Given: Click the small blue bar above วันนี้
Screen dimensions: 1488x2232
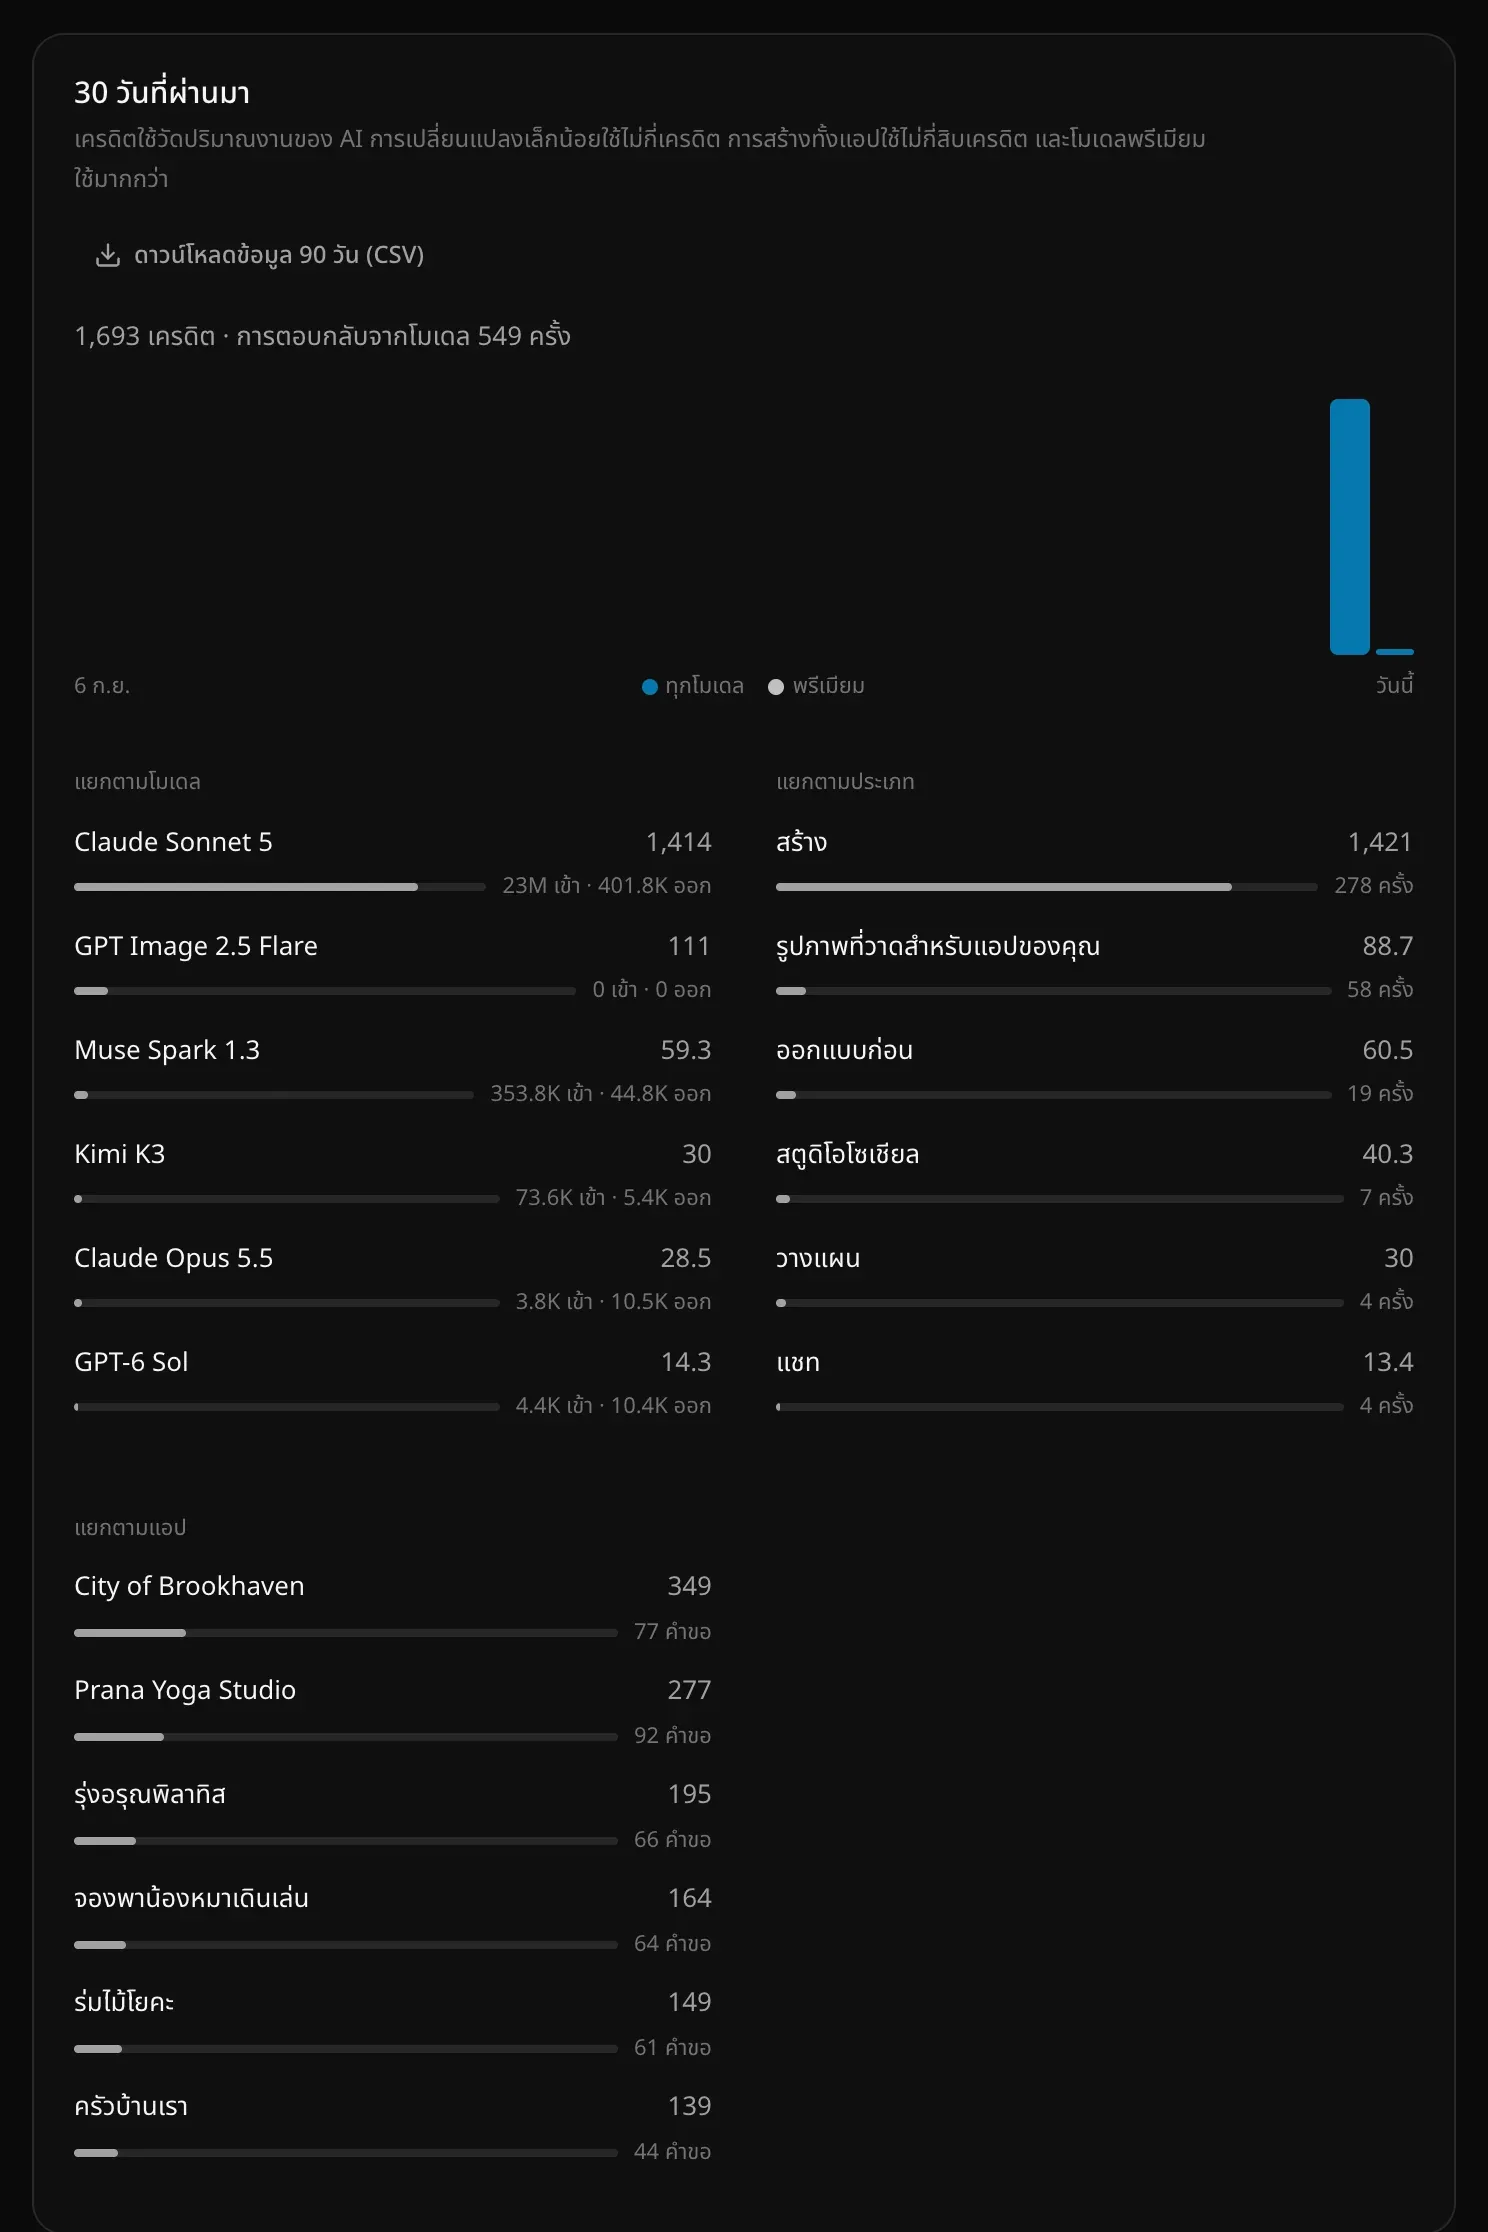Looking at the screenshot, I should pos(1394,652).
